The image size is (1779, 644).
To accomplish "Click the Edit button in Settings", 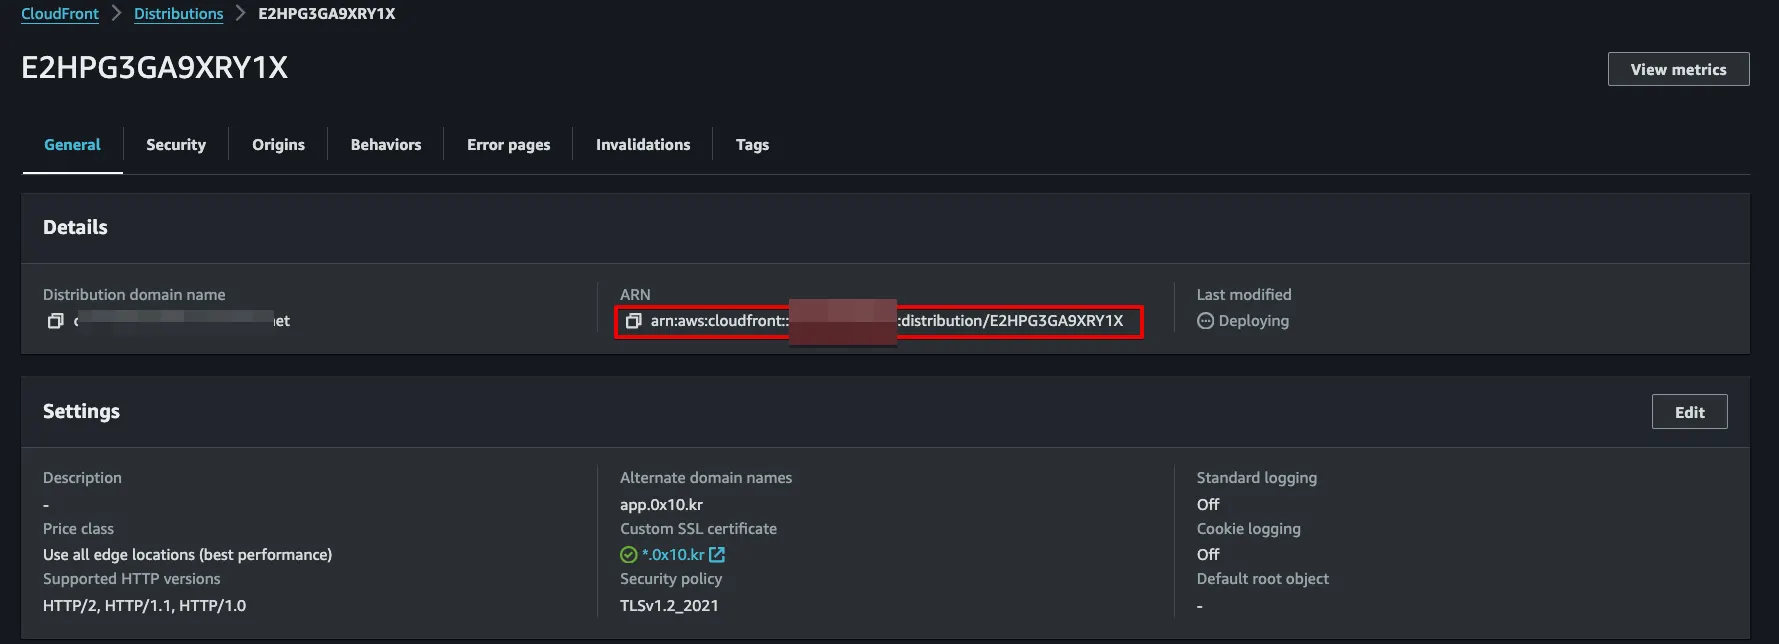I will click(1689, 412).
